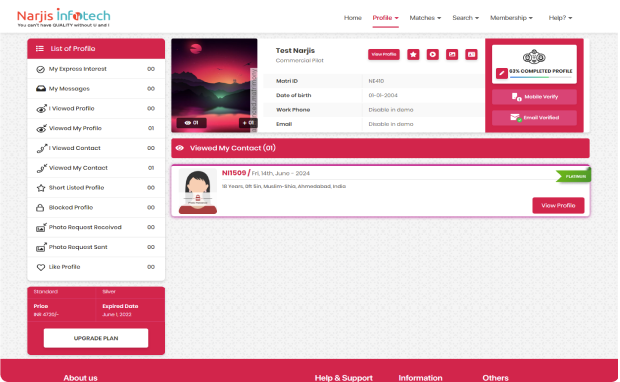Click the eye icon in Viewed My Contact header
Image resolution: width=620 pixels, height=382 pixels.
(x=180, y=148)
